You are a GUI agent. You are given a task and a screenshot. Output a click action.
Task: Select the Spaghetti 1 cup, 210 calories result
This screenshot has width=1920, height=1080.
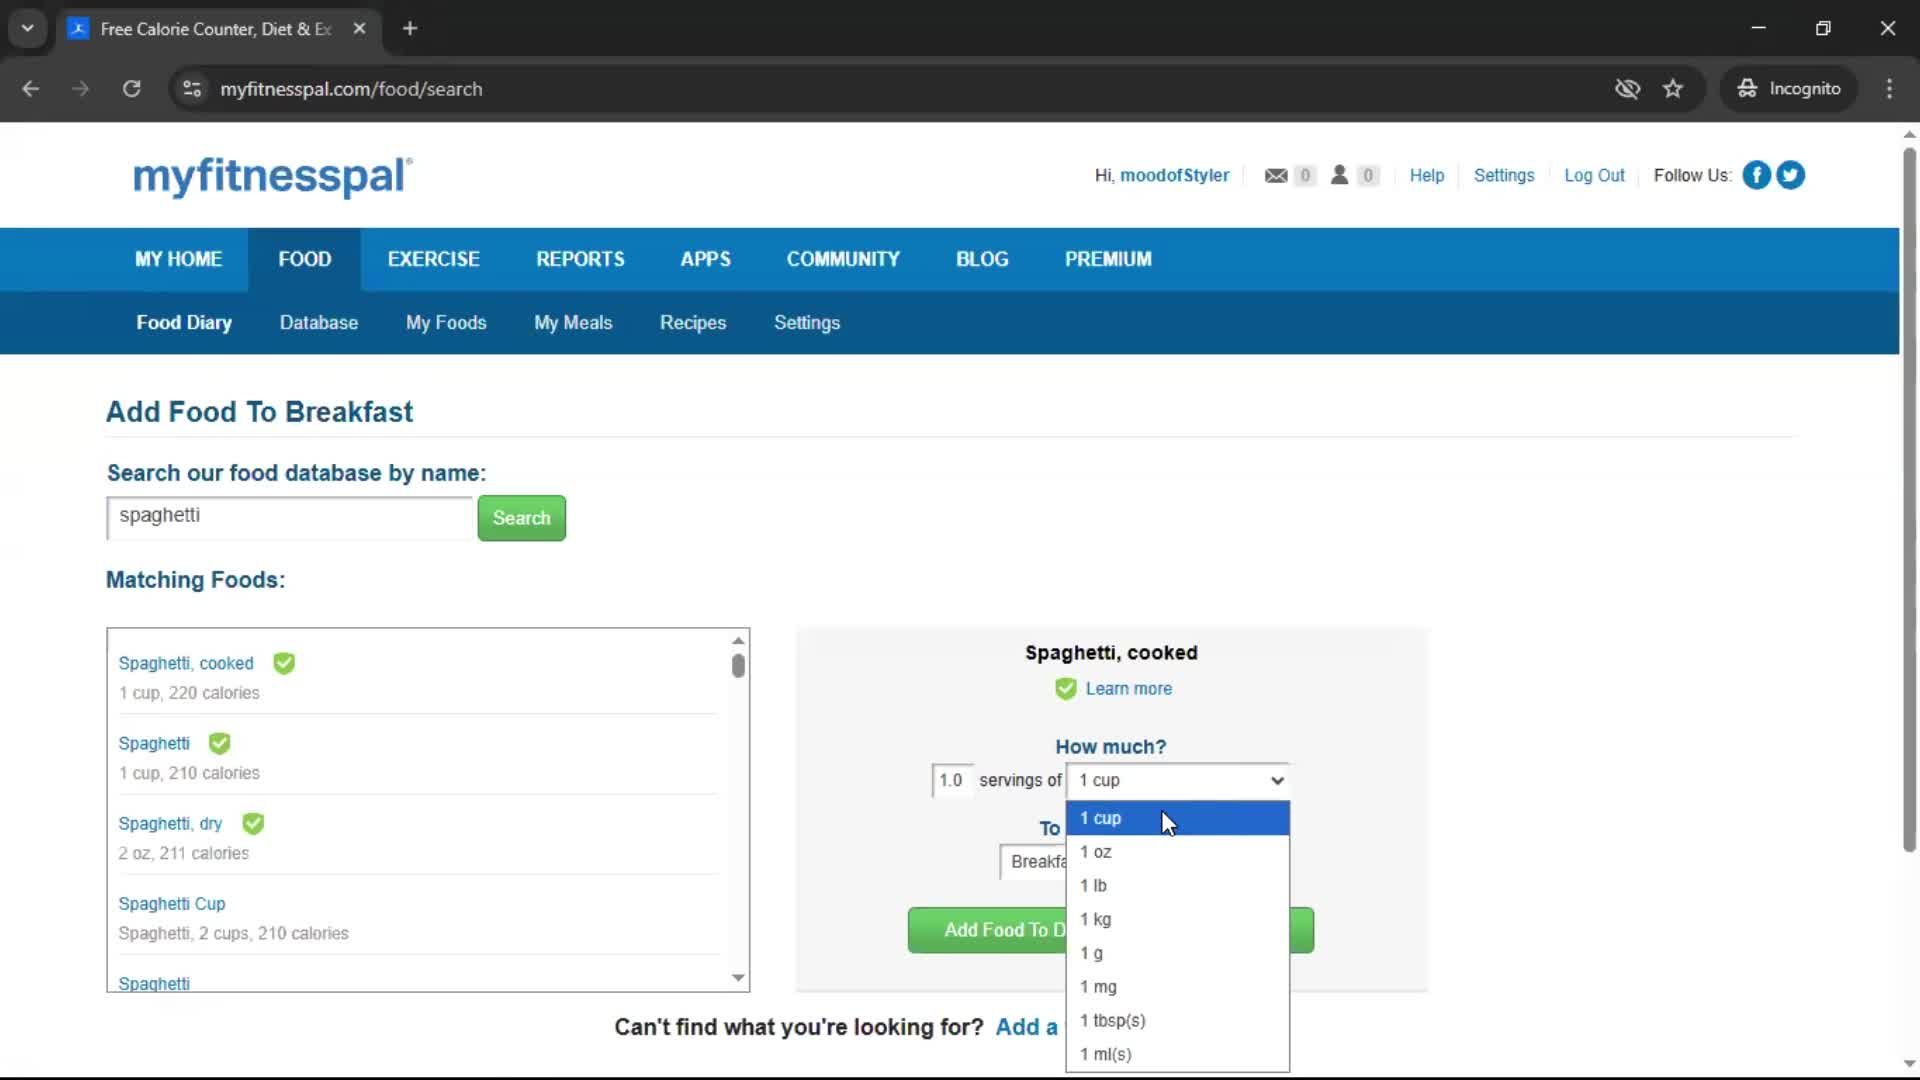pyautogui.click(x=154, y=743)
